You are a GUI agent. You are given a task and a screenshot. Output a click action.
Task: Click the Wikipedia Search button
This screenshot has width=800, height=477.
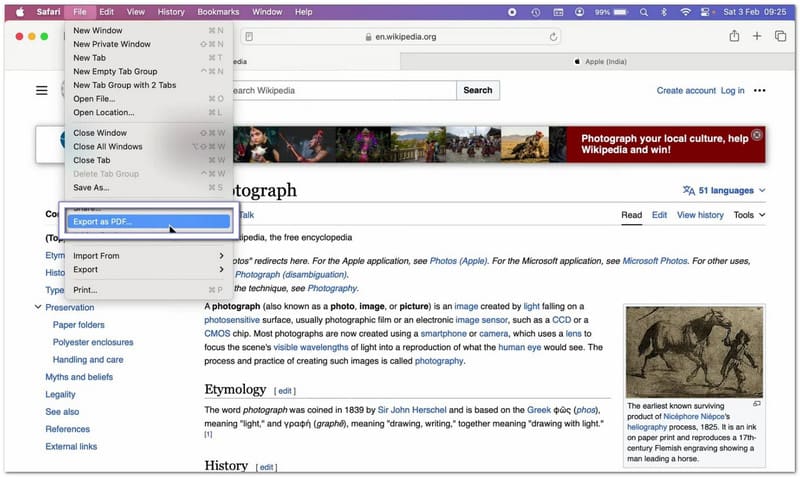click(478, 90)
